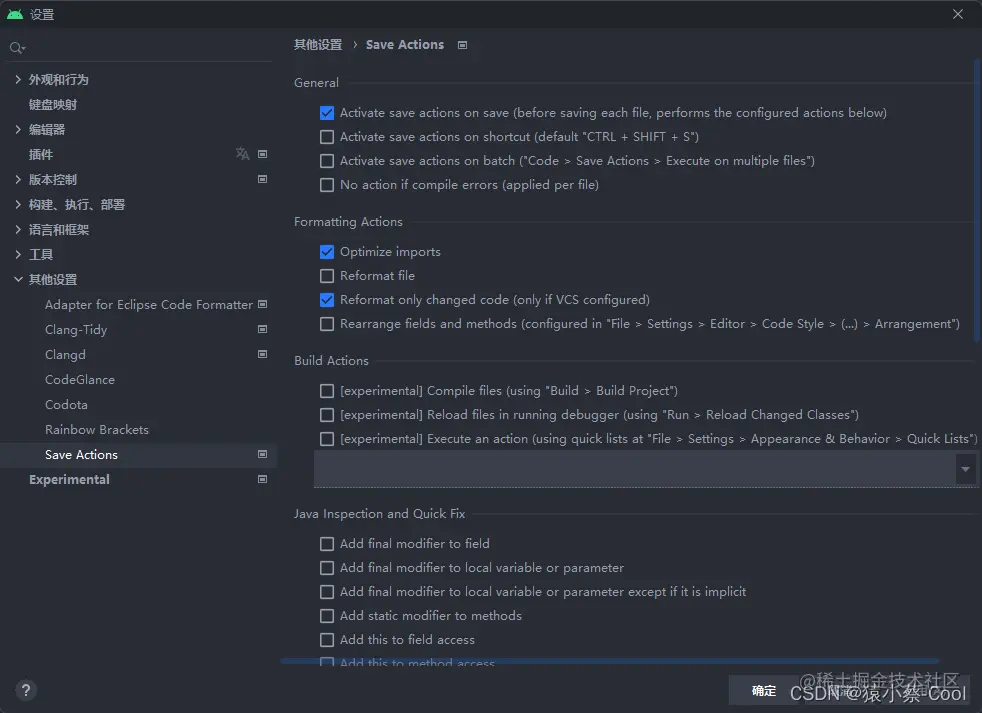982x713 pixels.
Task: Open Codota settings page
Action: [x=66, y=405]
